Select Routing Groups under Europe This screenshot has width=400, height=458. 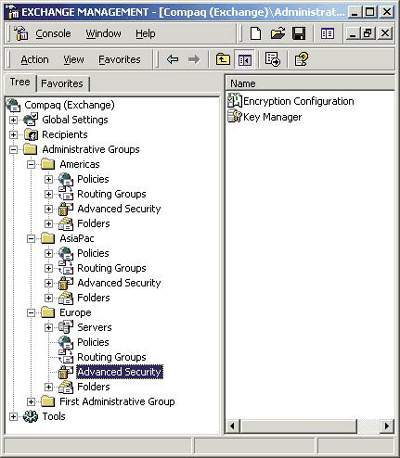[112, 357]
